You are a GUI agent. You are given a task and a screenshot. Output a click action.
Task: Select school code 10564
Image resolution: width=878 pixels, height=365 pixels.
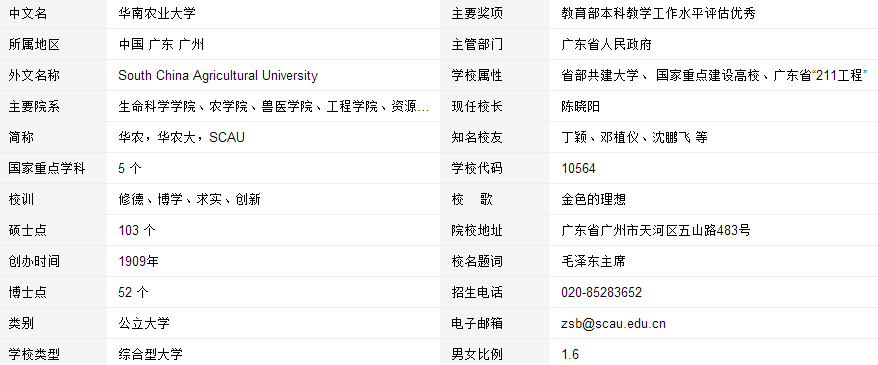pos(578,168)
